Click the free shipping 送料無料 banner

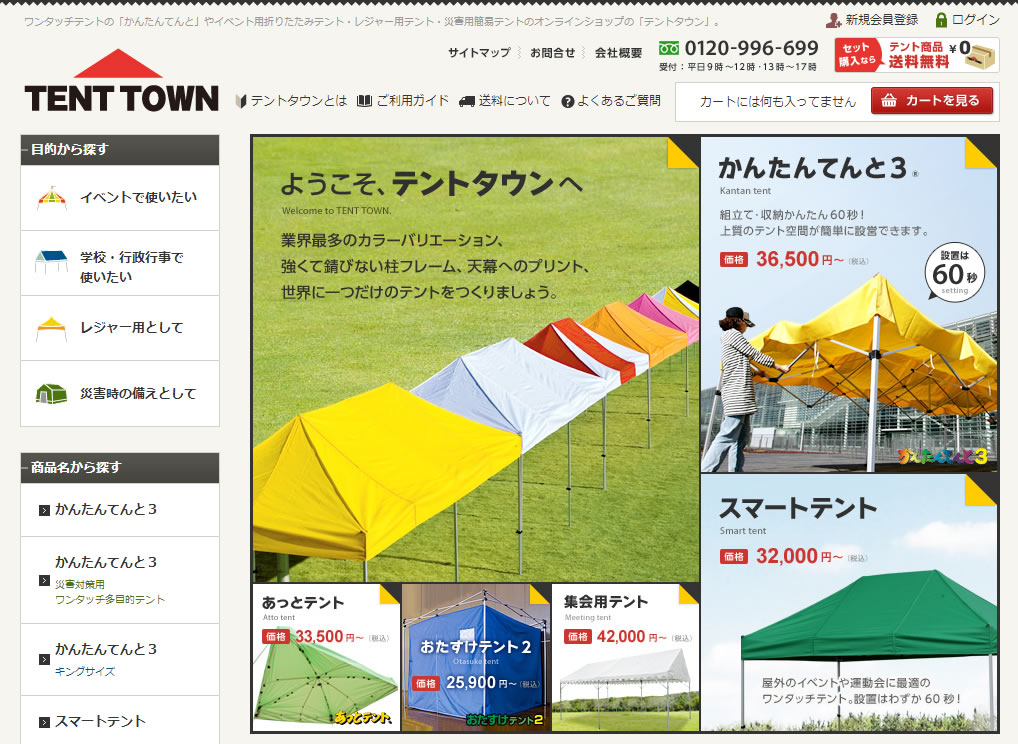[916, 55]
